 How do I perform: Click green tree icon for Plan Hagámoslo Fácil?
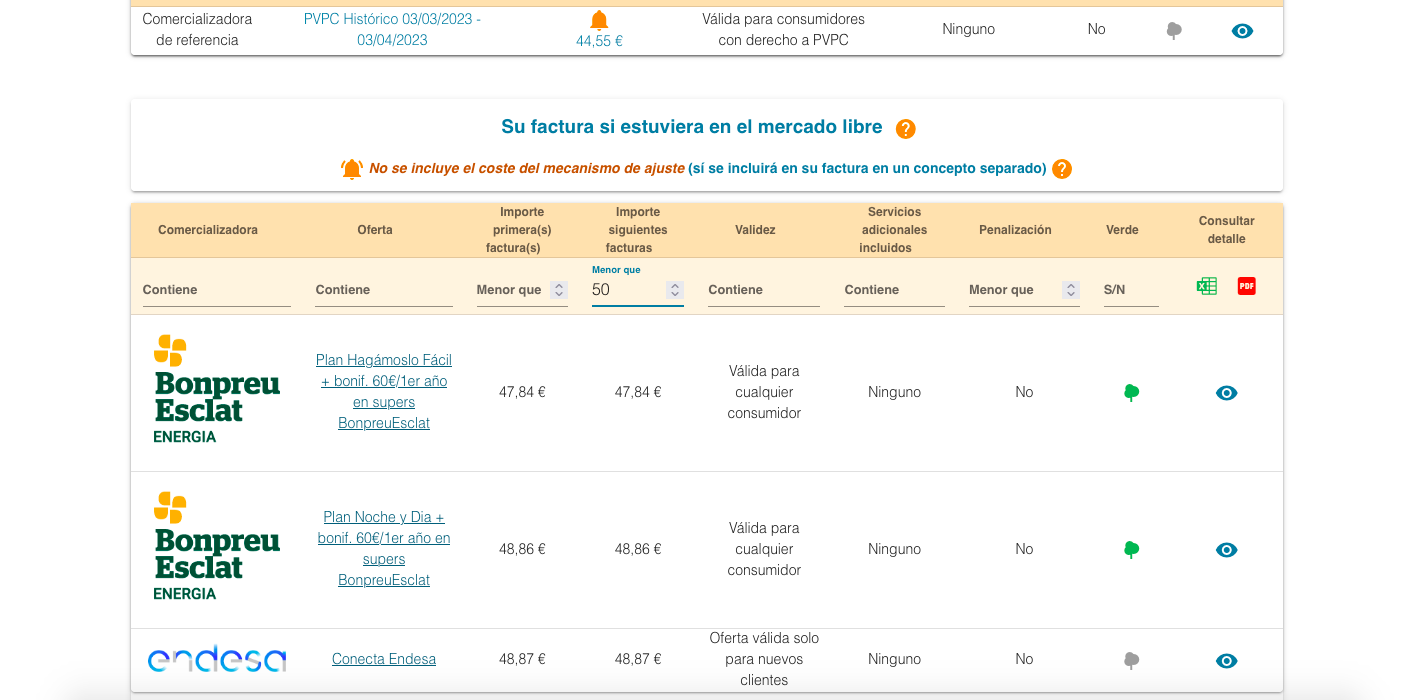pyautogui.click(x=1131, y=393)
